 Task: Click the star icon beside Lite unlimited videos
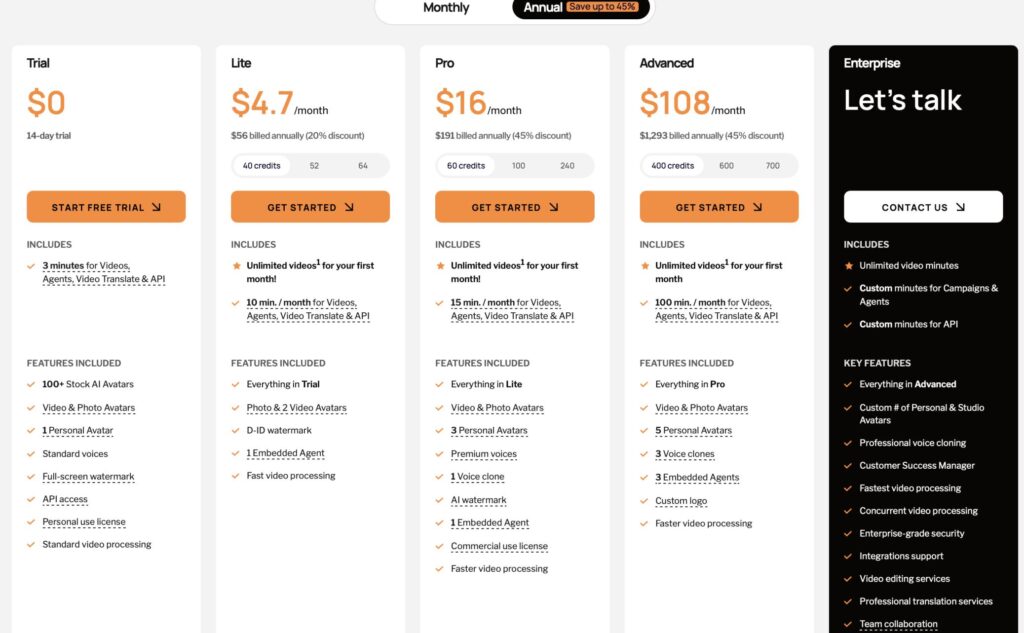tap(236, 266)
